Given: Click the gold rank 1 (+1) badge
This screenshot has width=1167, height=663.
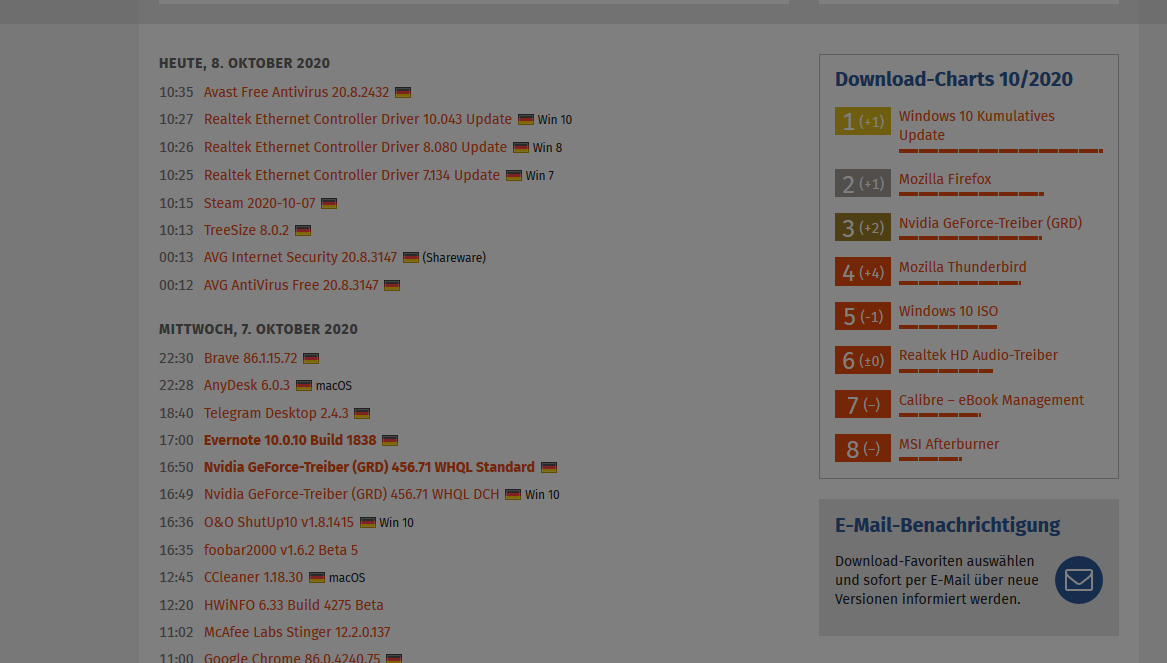Looking at the screenshot, I should tap(863, 121).
